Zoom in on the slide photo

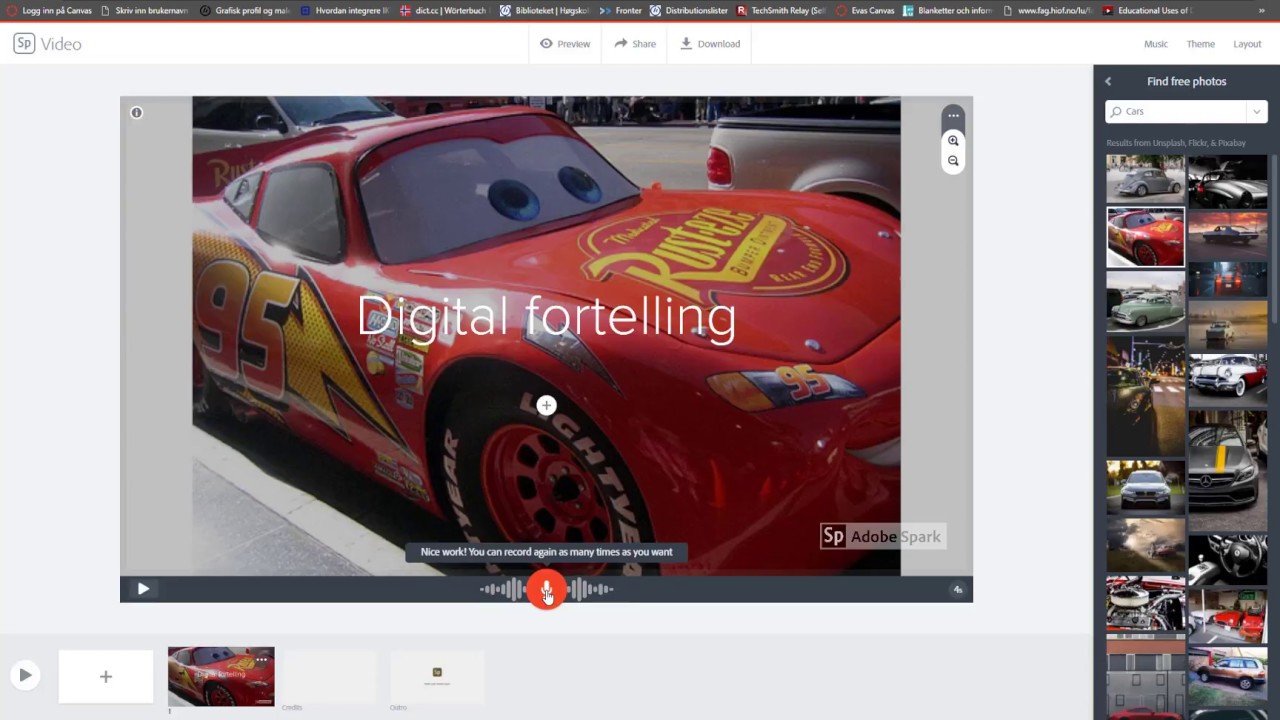pyautogui.click(x=953, y=141)
